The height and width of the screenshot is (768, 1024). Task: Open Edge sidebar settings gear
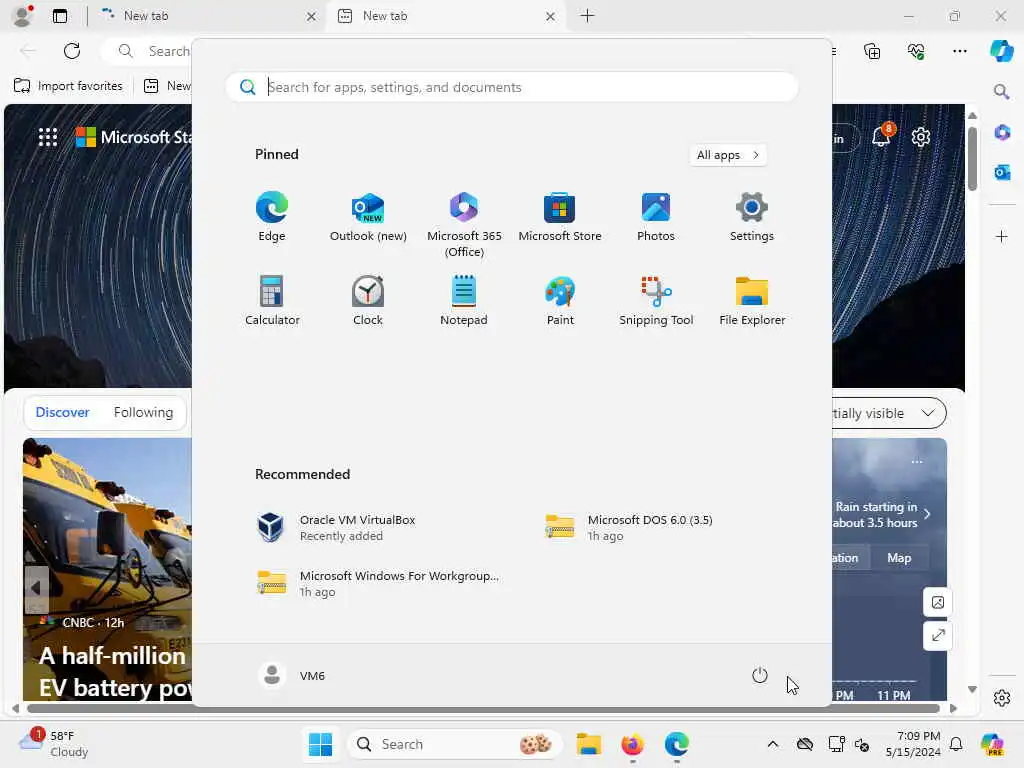point(1002,697)
